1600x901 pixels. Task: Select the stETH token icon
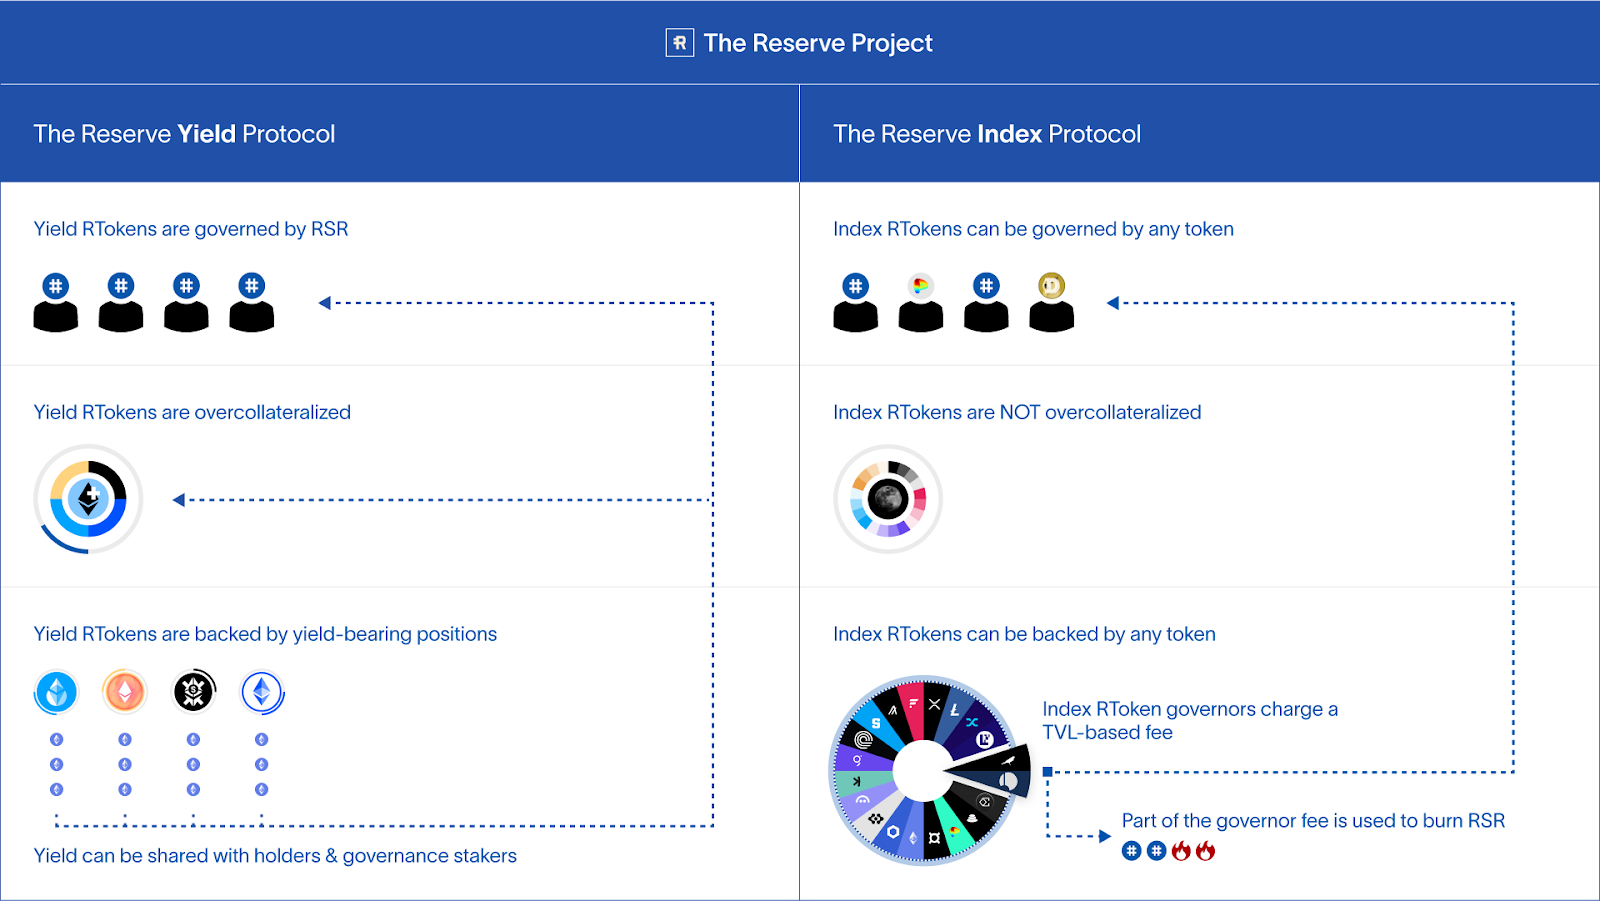56,690
